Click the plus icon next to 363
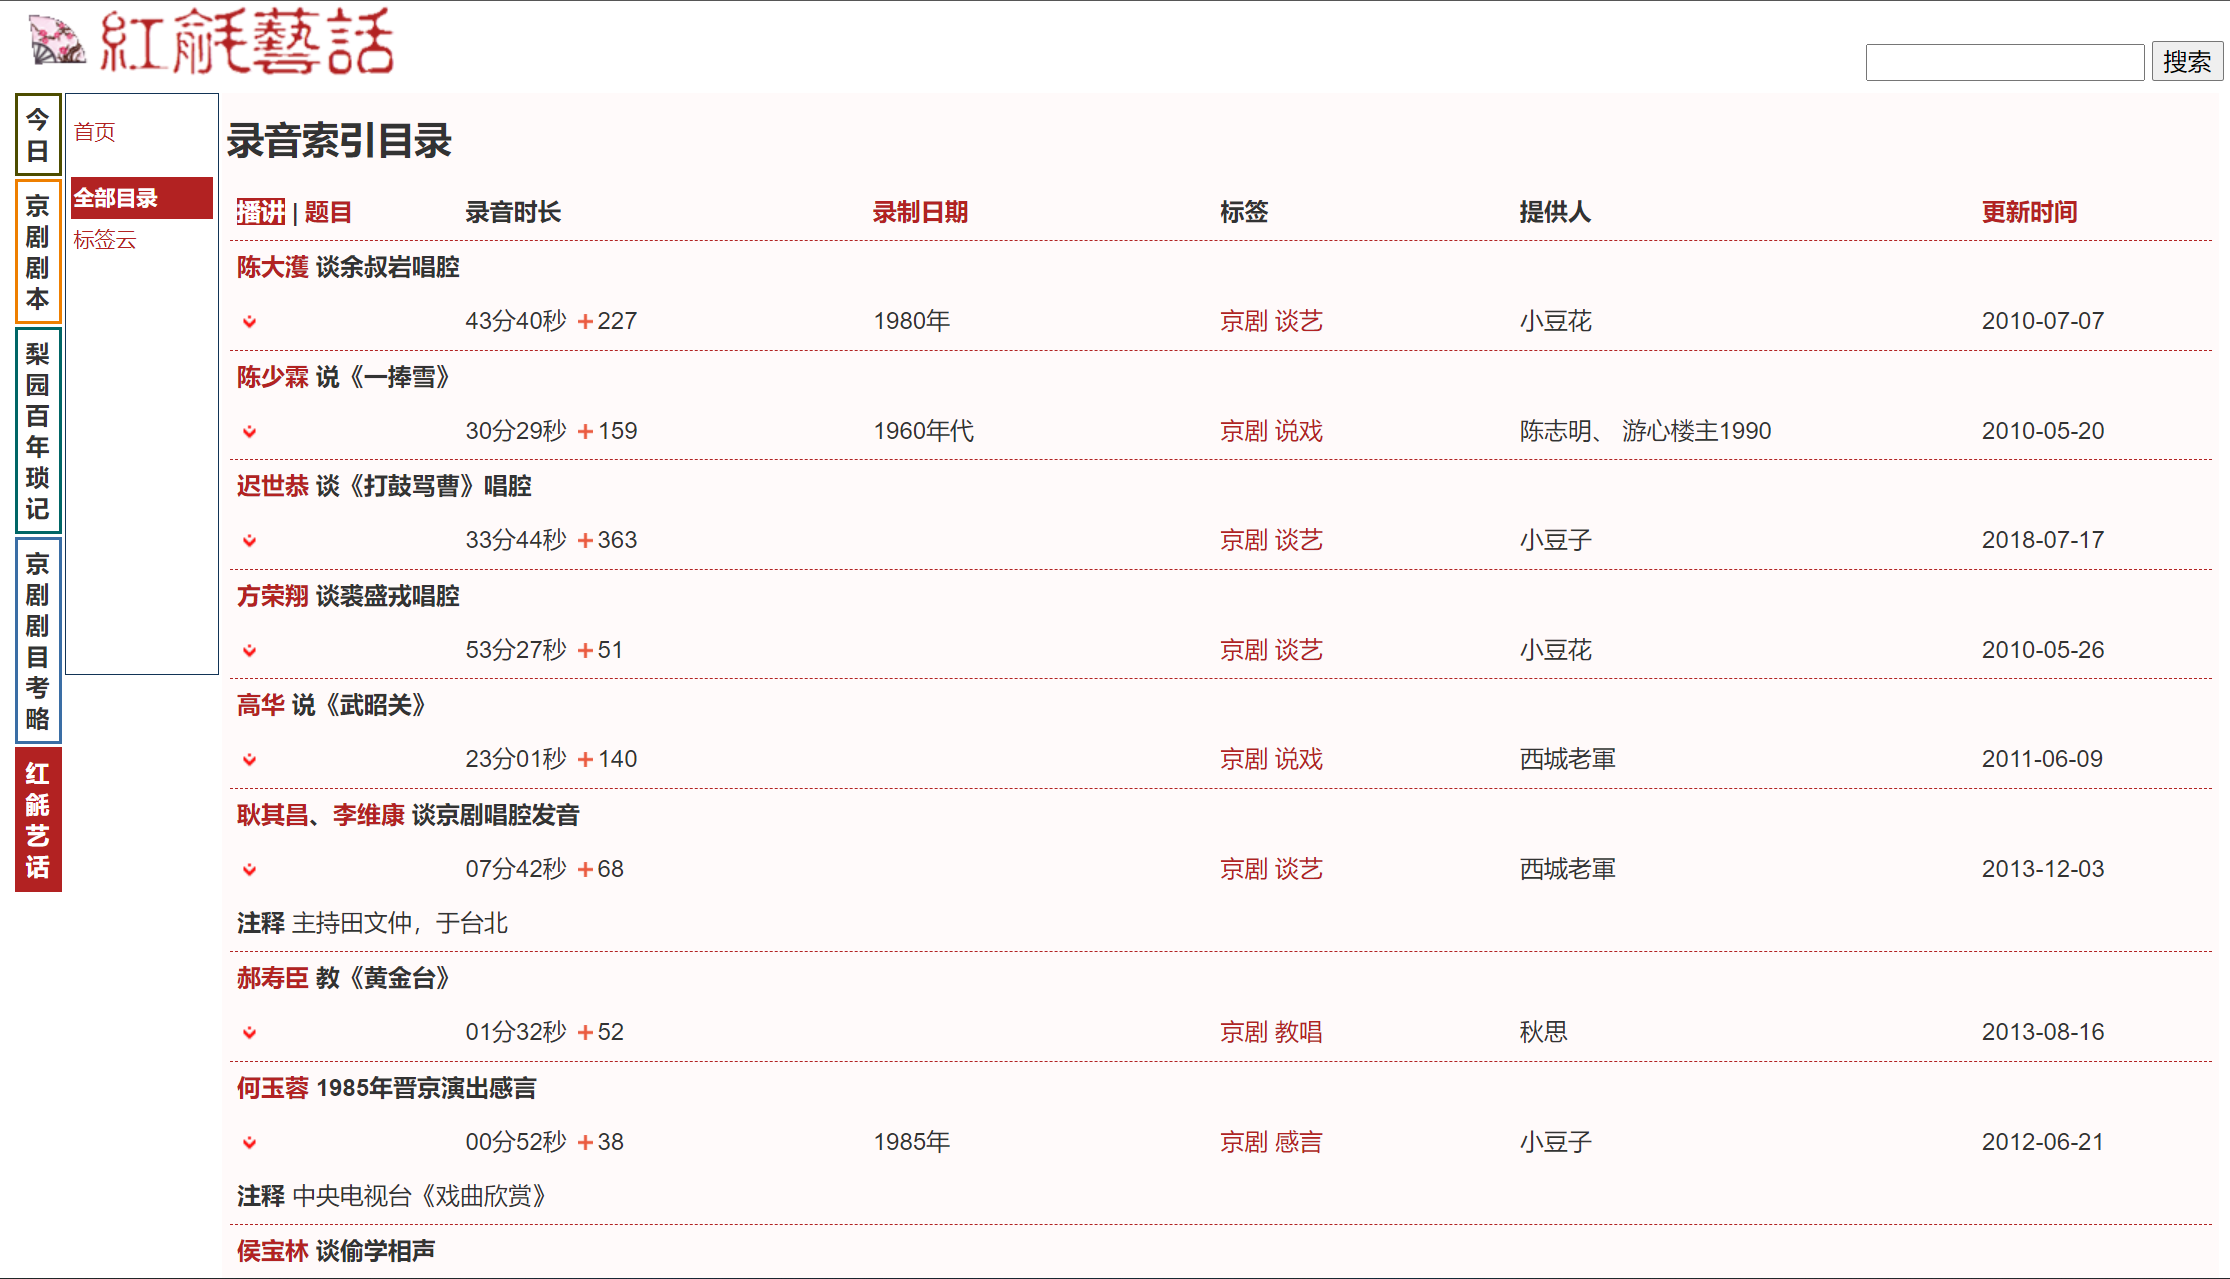The image size is (2230, 1279). click(586, 541)
